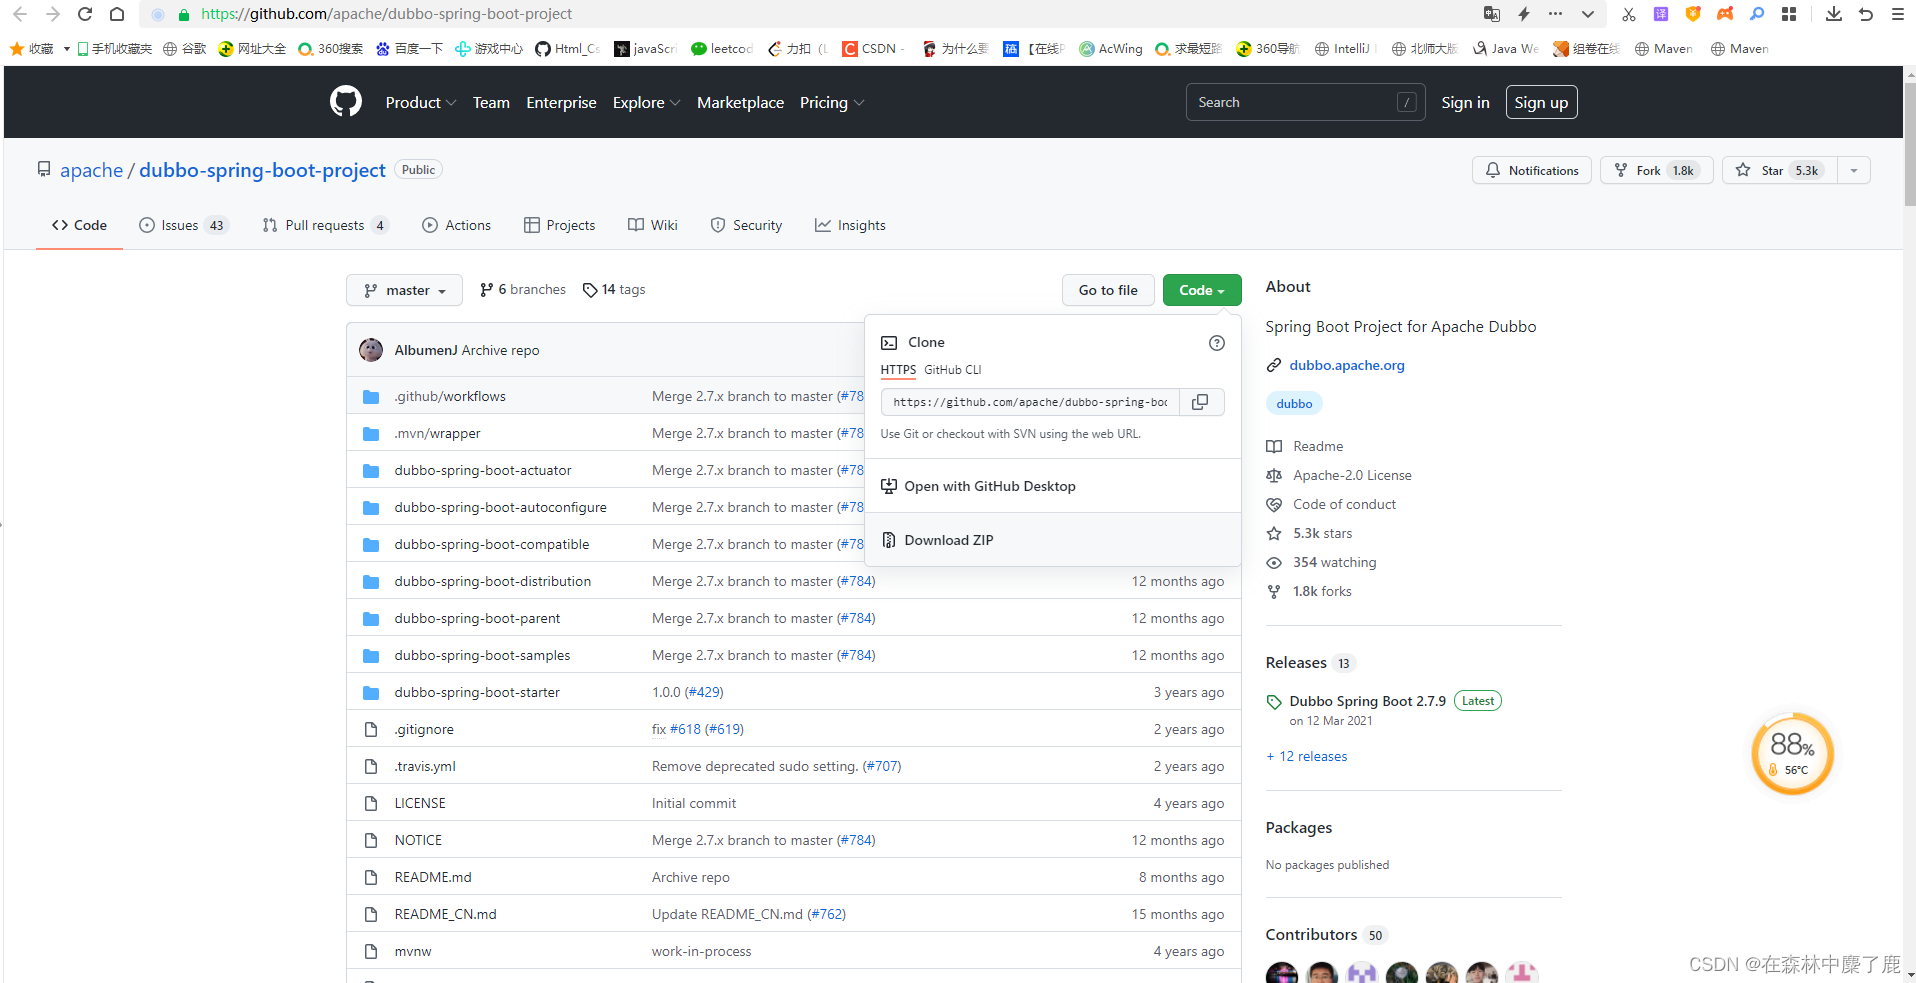Select the GitHub CLI clone tab
Image resolution: width=1916 pixels, height=983 pixels.
[952, 370]
